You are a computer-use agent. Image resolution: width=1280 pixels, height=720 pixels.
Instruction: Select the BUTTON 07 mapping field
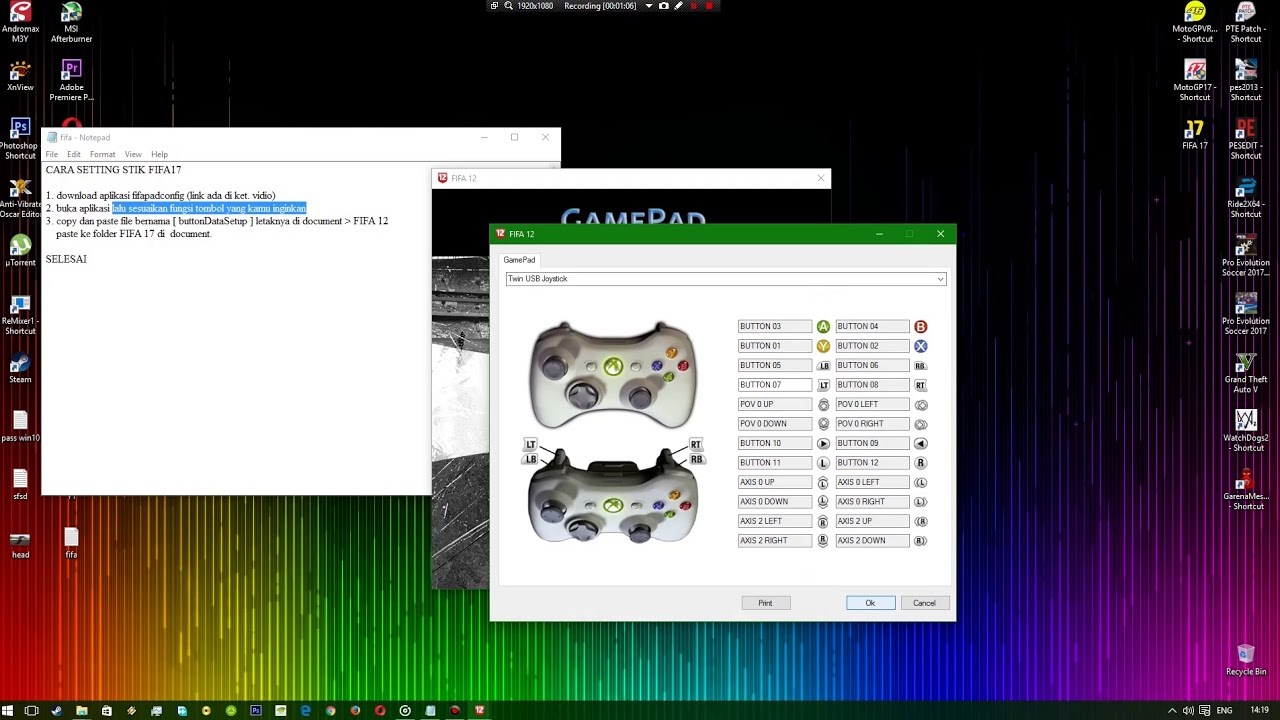[x=775, y=385]
